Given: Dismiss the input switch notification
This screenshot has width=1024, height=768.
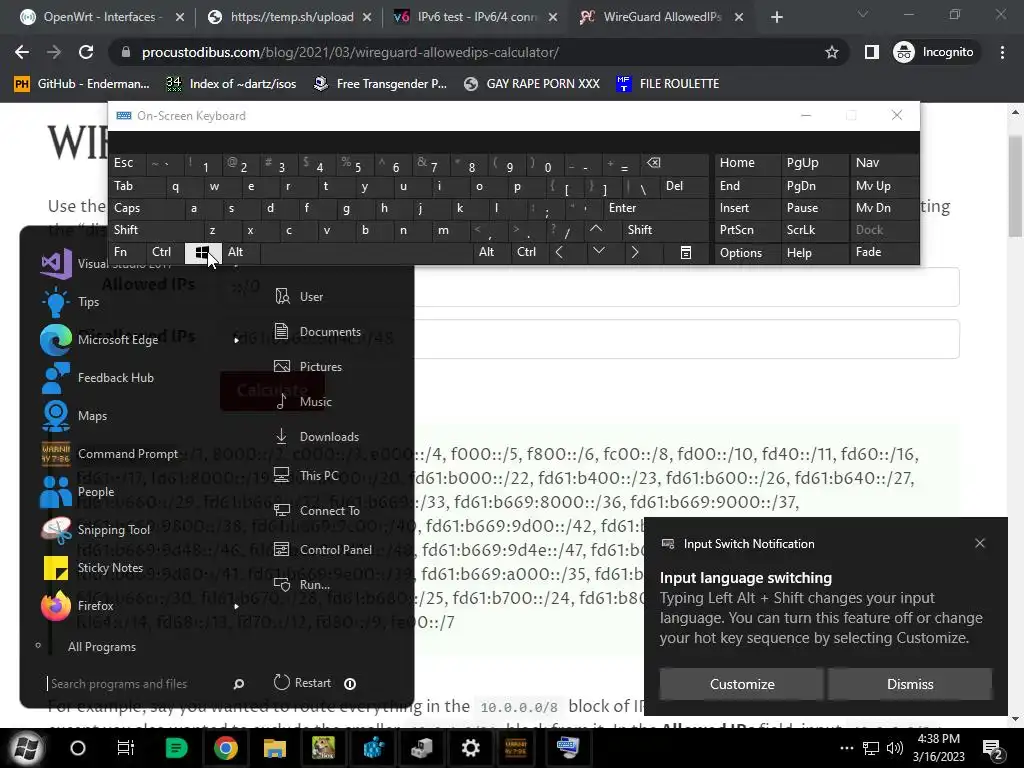Looking at the screenshot, I should pos(910,684).
